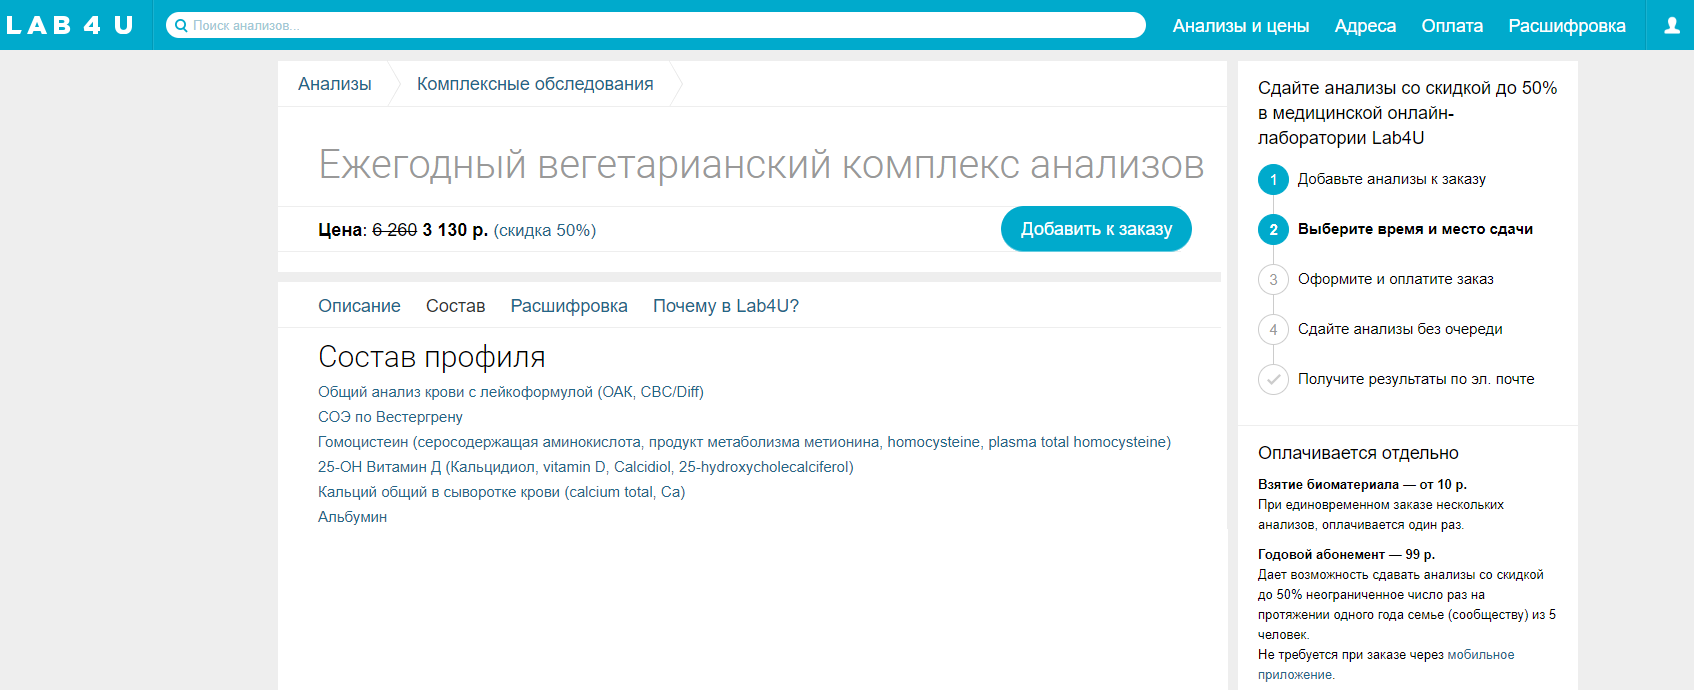Open 'Комплексные обследования' breadcrumb
1694x690 pixels.
pos(535,84)
